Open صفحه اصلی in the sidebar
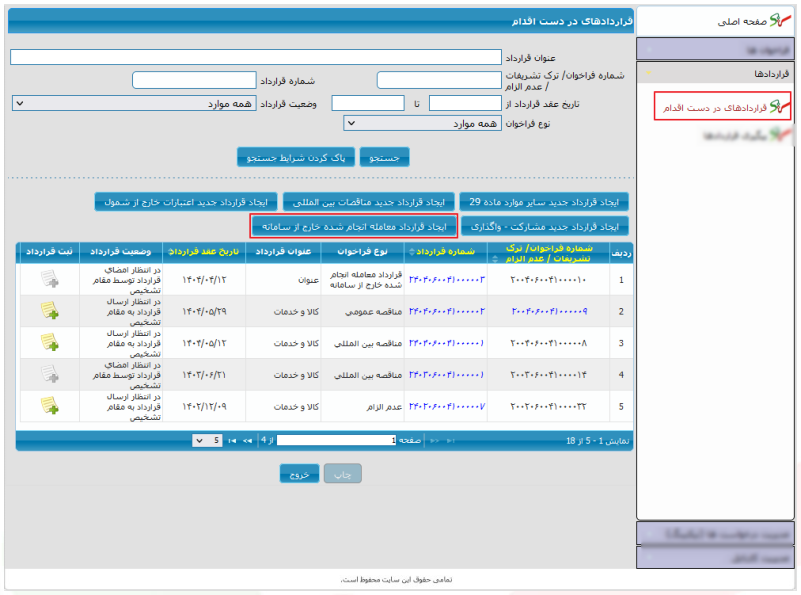 pos(742,21)
